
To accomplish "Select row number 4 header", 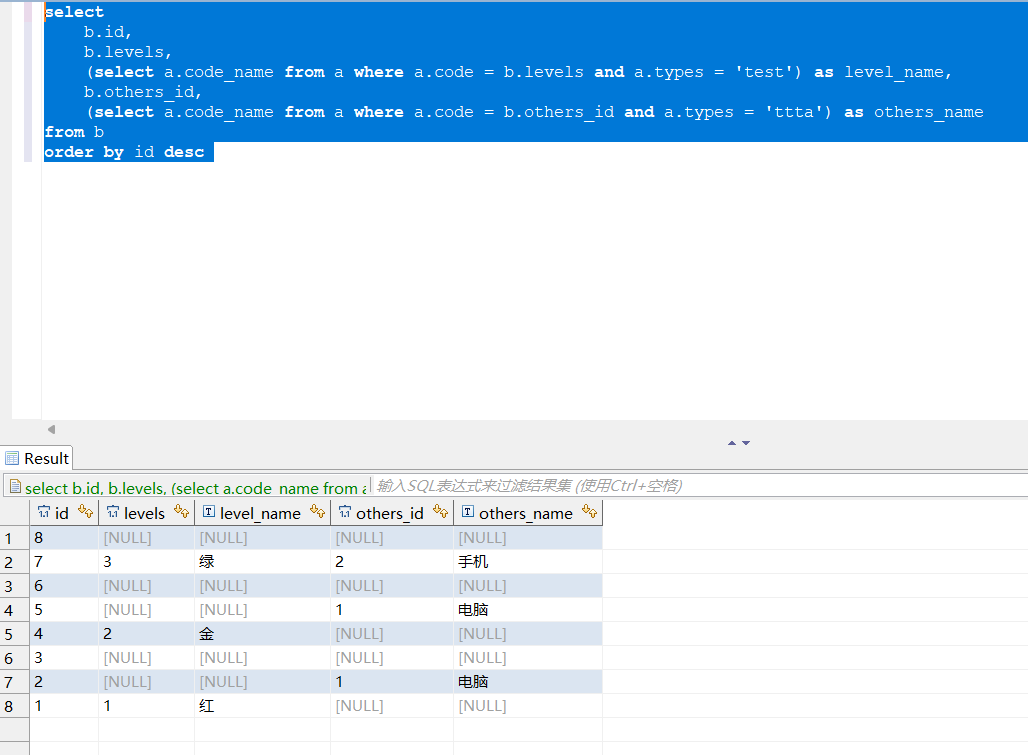I will [x=14, y=610].
